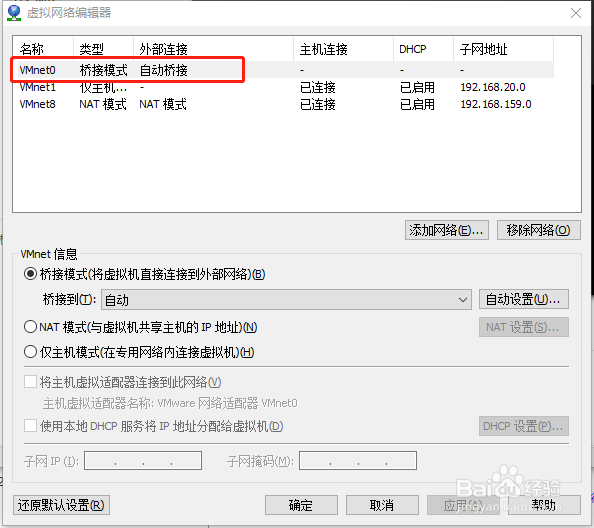Select the NAT 模式 radio button
The width and height of the screenshot is (594, 528).
click(x=30, y=327)
